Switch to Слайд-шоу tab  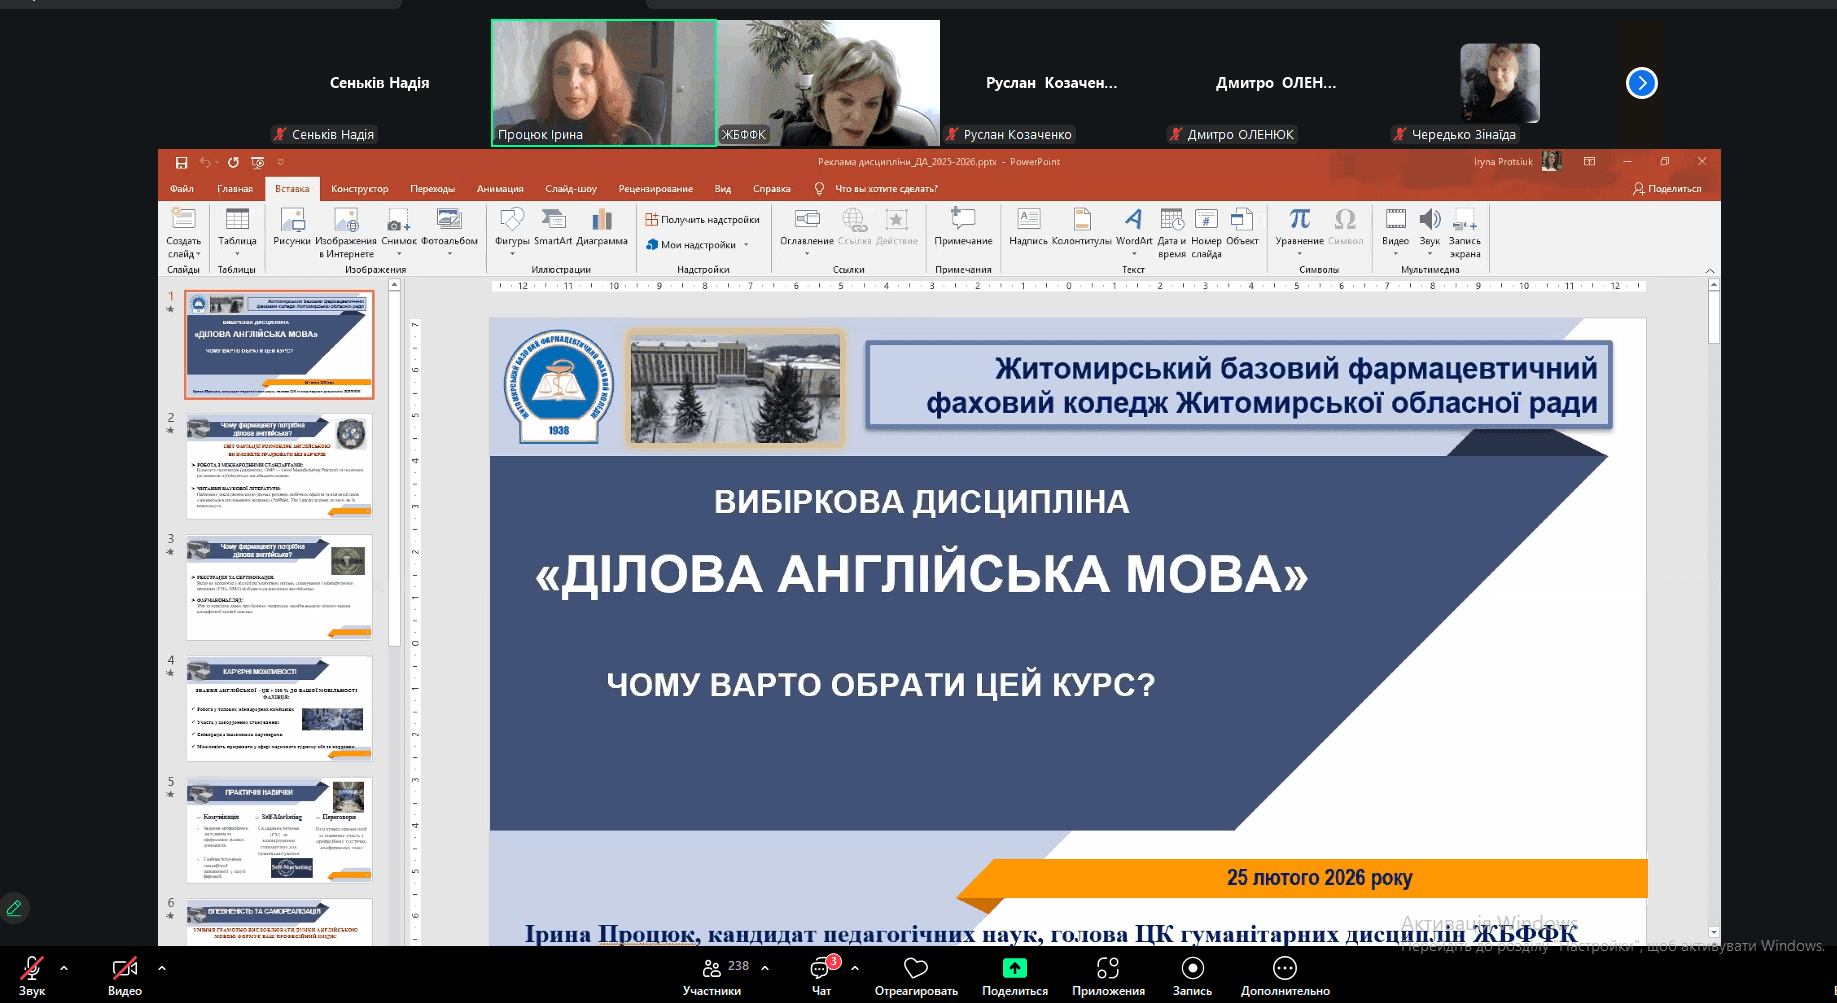571,188
